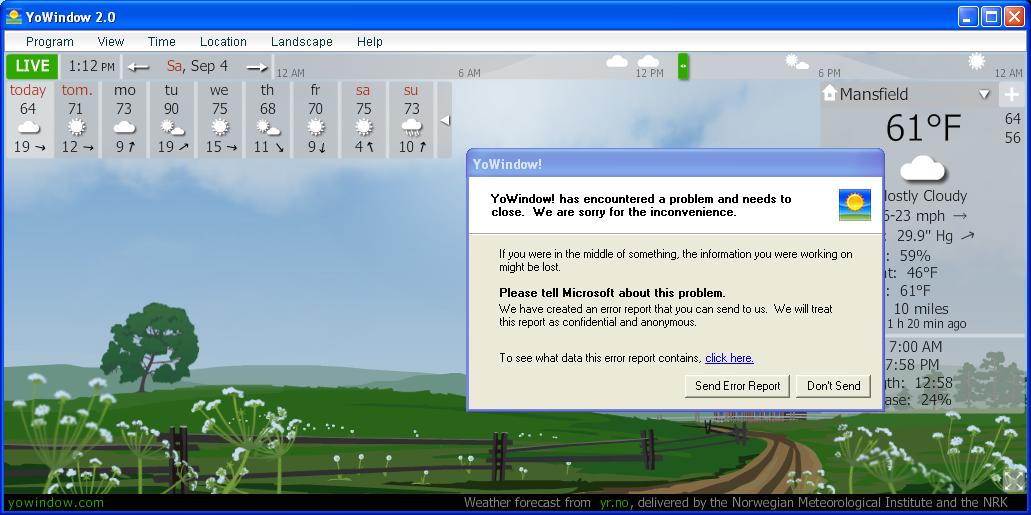The image size is (1031, 515).
Task: Toggle fullscreen with the bottom-right arrows icon
Action: pyautogui.click(x=1013, y=481)
